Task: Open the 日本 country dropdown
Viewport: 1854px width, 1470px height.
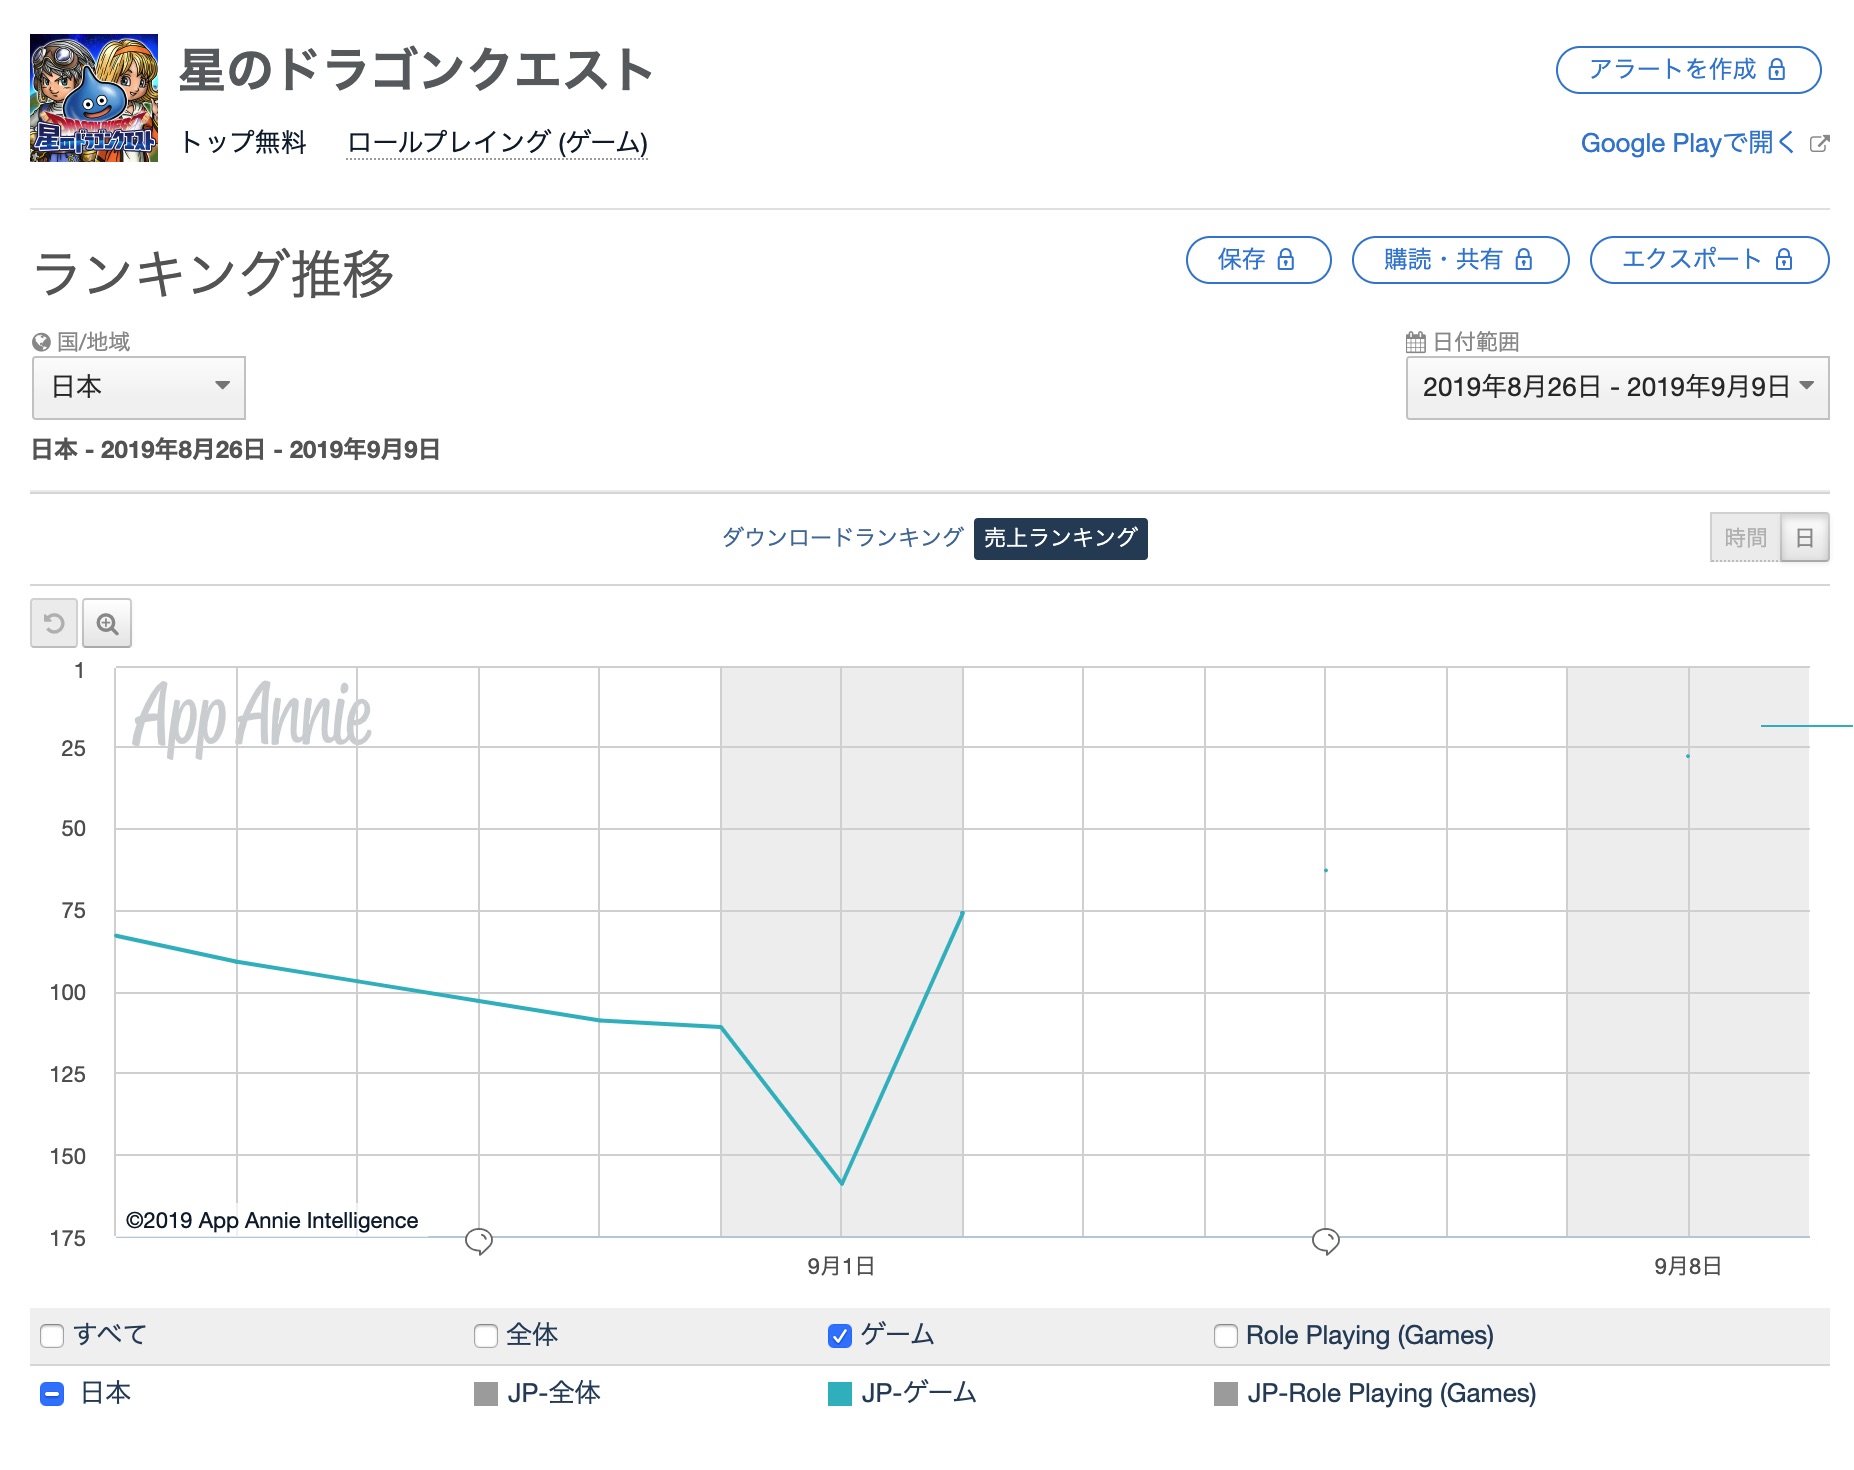Action: click(139, 388)
